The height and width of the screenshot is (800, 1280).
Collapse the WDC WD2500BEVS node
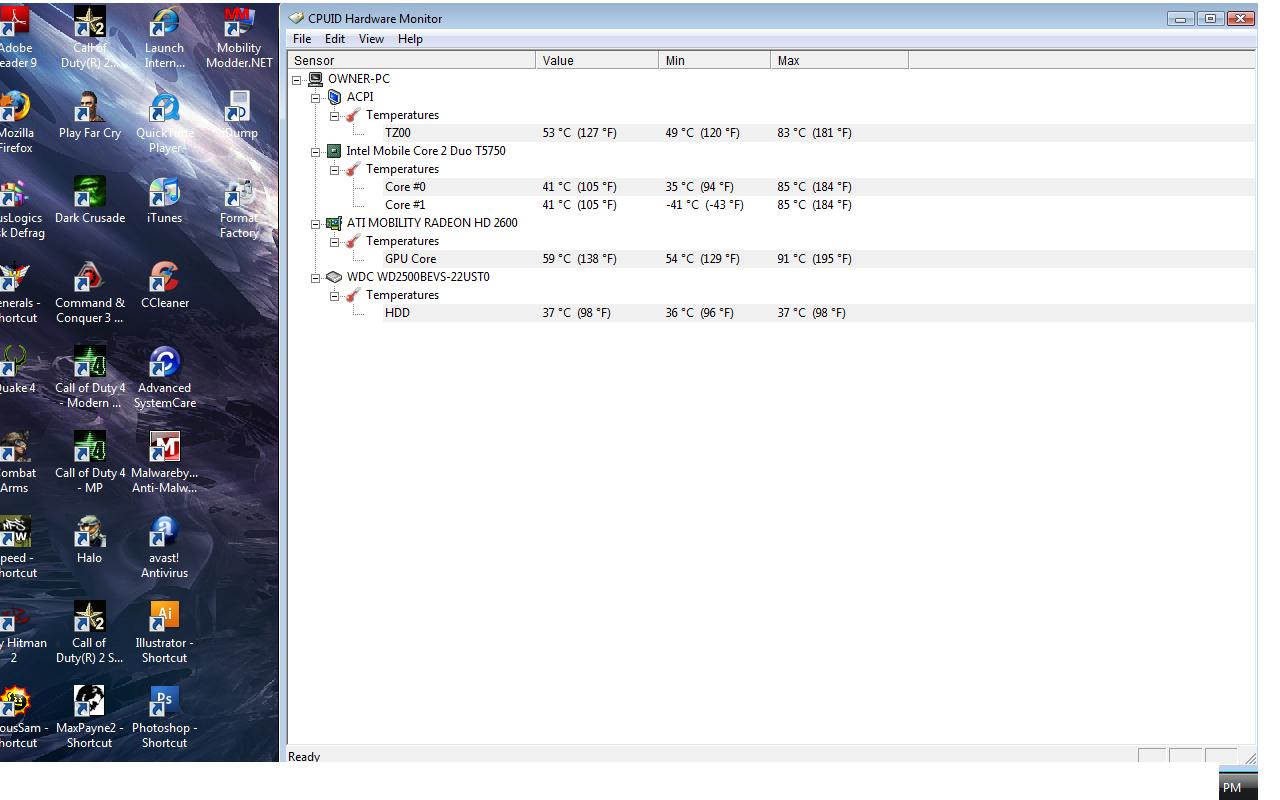316,277
